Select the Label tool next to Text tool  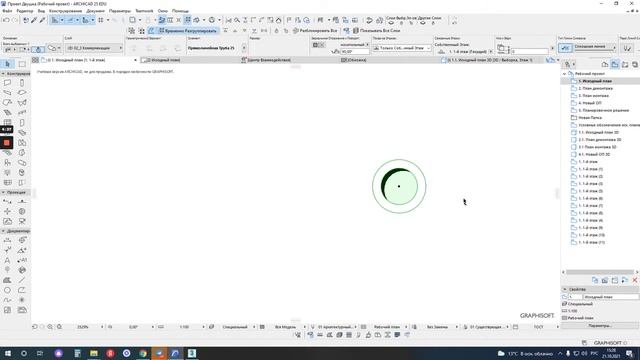click(x=22, y=260)
